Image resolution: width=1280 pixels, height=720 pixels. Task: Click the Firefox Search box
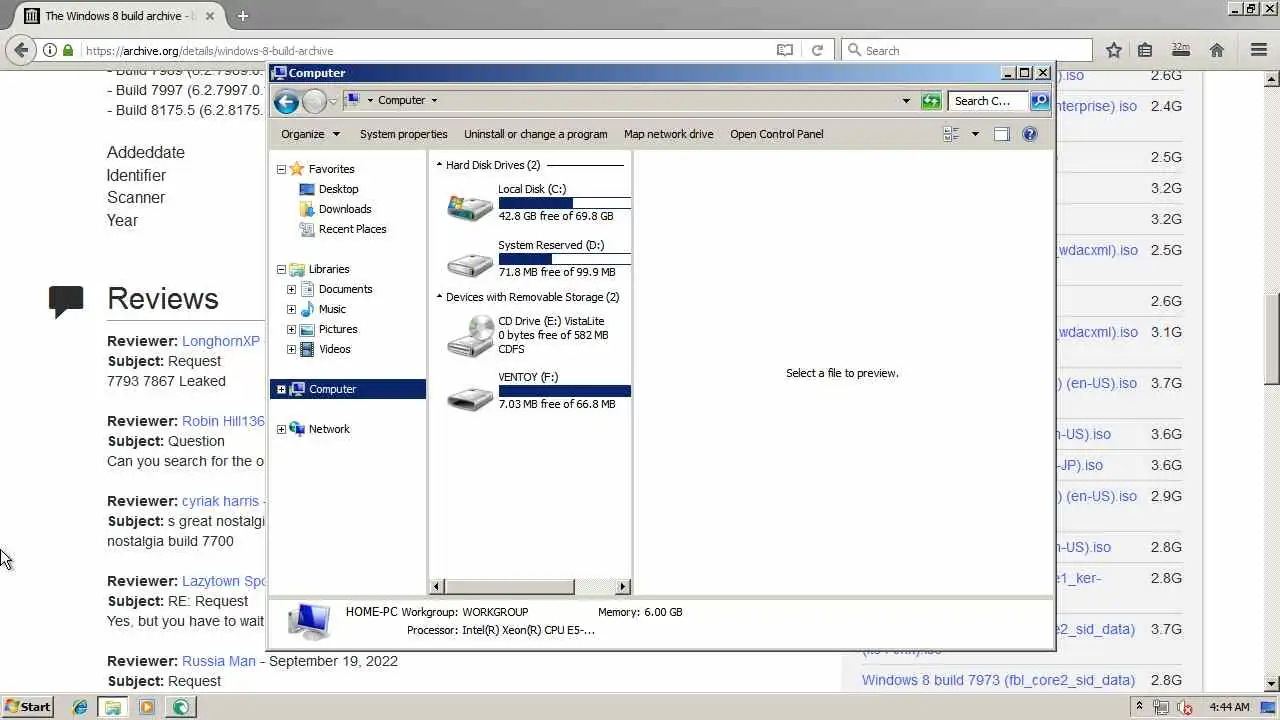point(967,50)
